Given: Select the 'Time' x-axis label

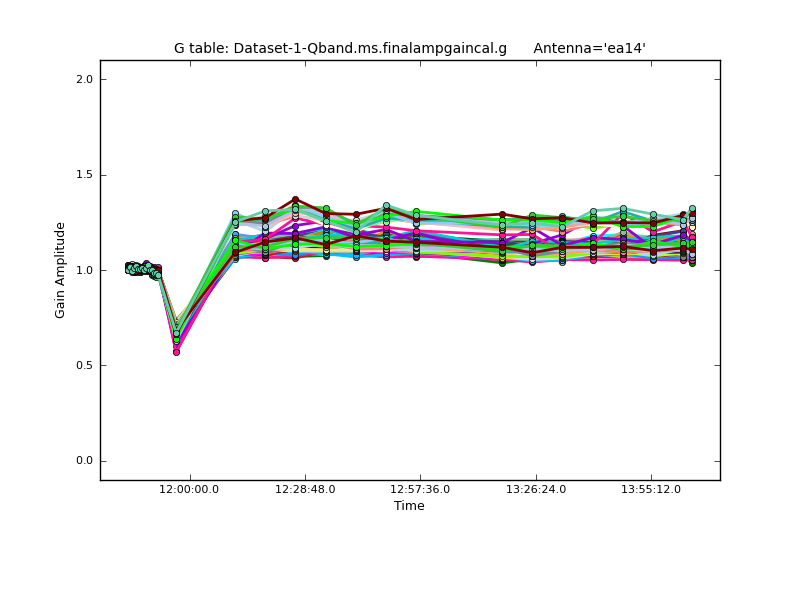Looking at the screenshot, I should pos(409,506).
